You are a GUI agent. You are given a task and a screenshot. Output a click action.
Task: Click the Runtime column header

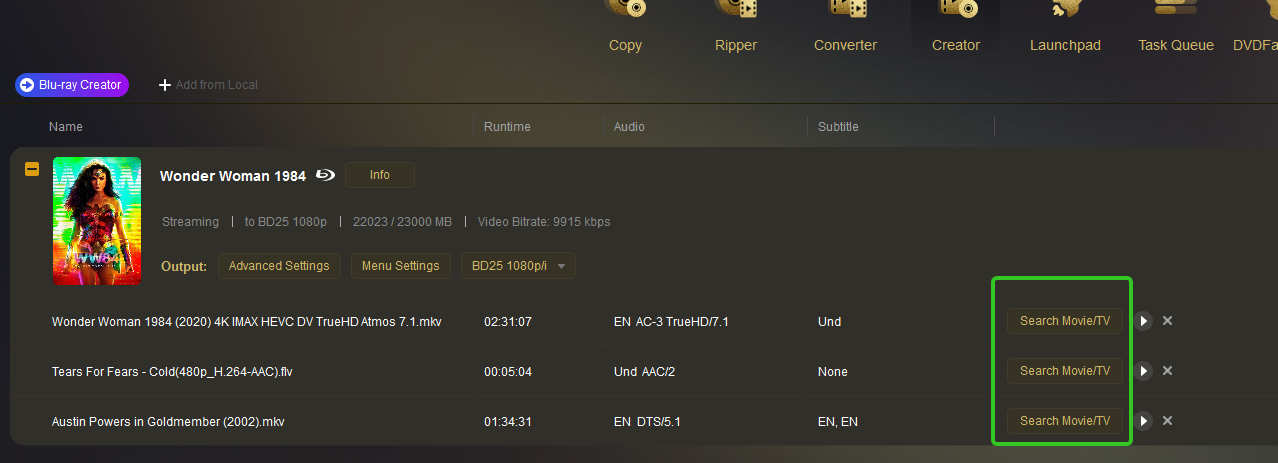point(507,127)
